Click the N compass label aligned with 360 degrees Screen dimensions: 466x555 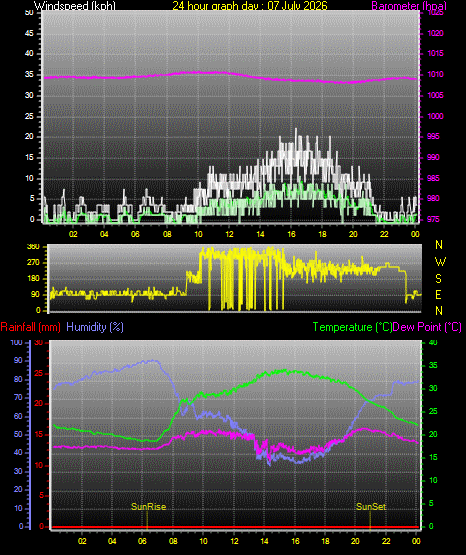[439, 245]
